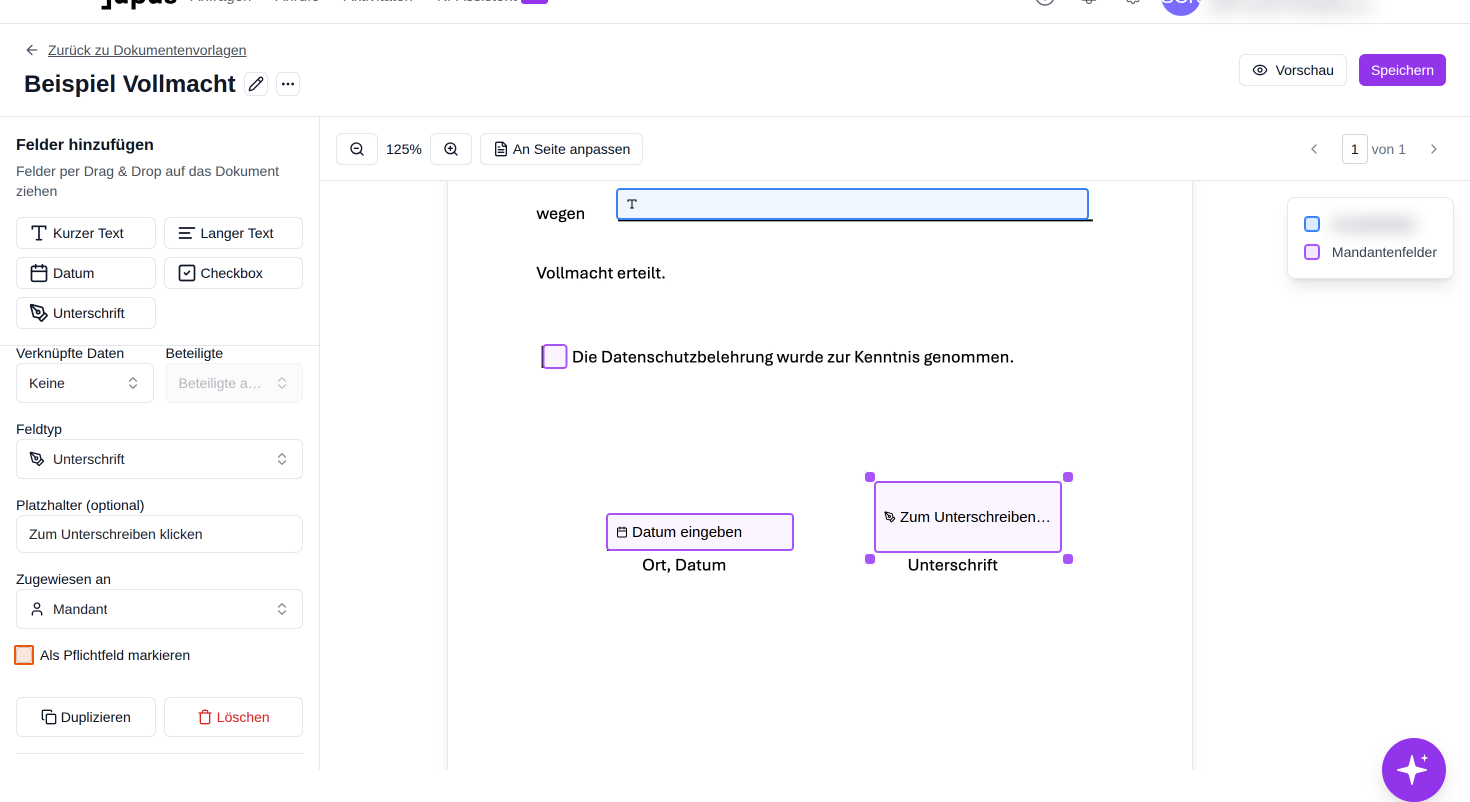1470x802 pixels.
Task: Click the von 1 page count text
Action: tap(1389, 149)
